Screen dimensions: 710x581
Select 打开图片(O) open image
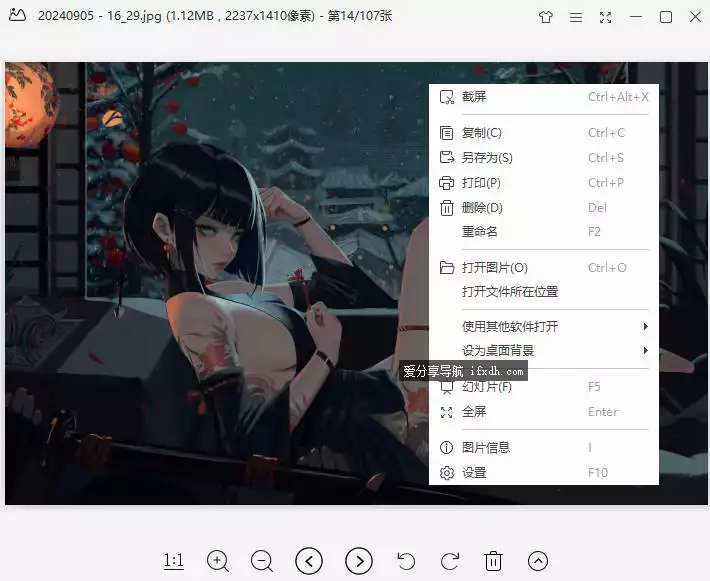click(x=544, y=268)
